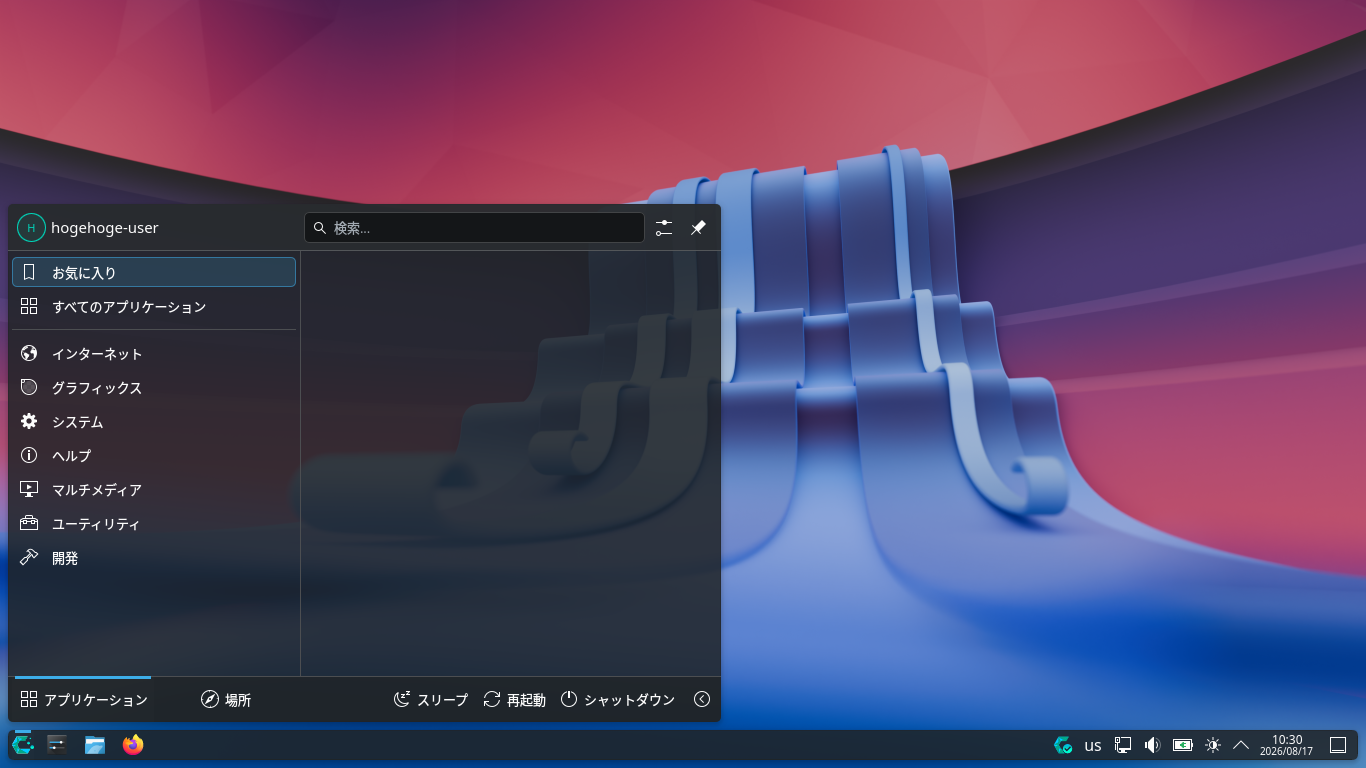
Task: Click the software update tray icon
Action: click(1063, 745)
